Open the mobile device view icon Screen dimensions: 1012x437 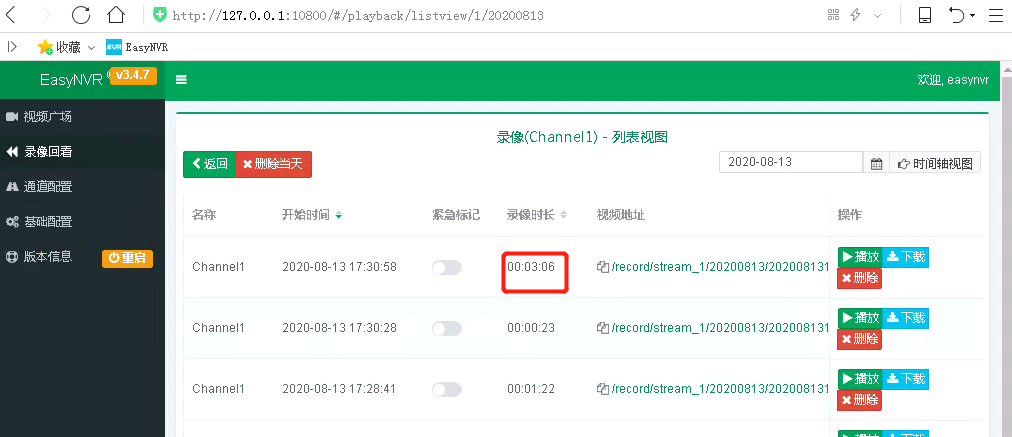point(925,15)
